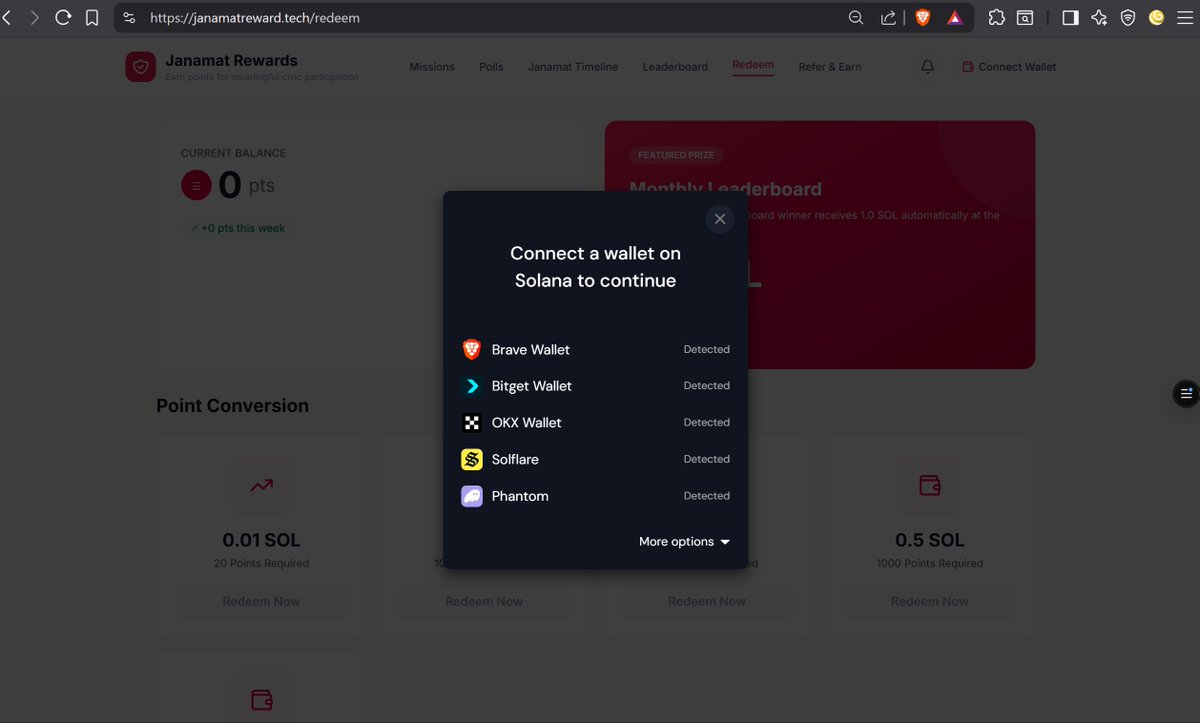Click the Brave Wallet lion icon
The image size is (1200, 723).
472,349
